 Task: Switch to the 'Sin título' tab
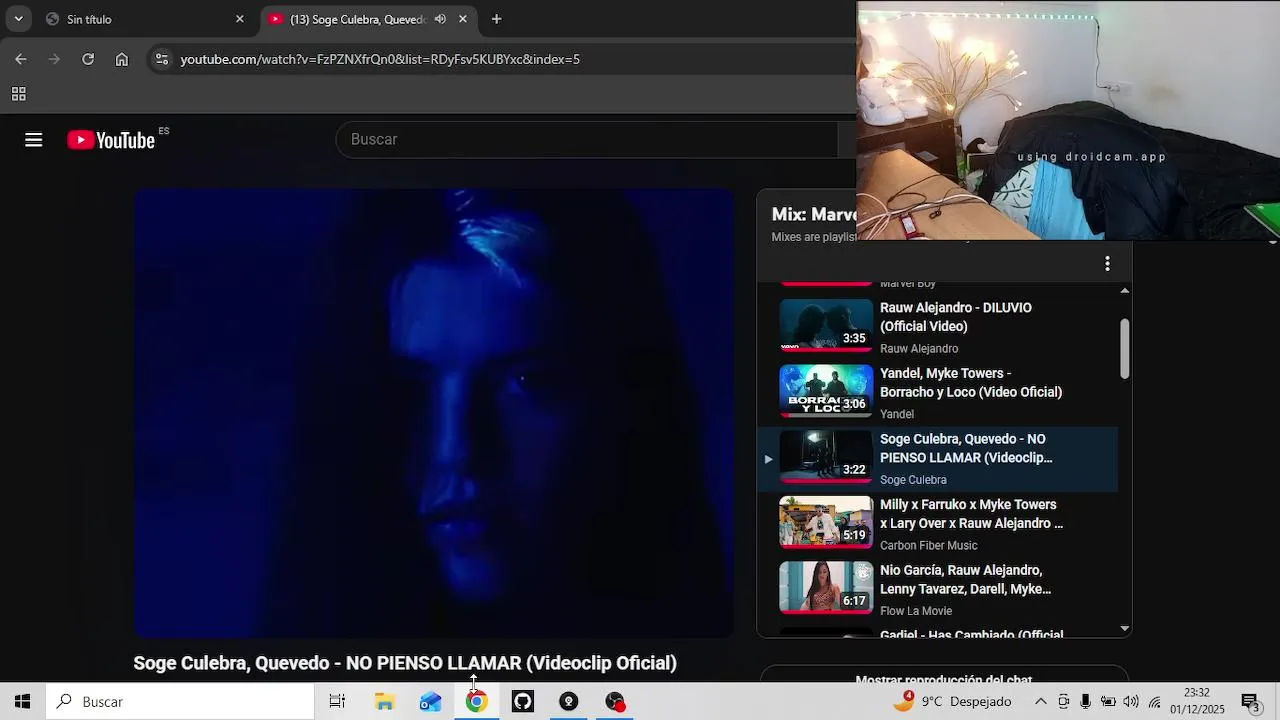pyautogui.click(x=145, y=19)
